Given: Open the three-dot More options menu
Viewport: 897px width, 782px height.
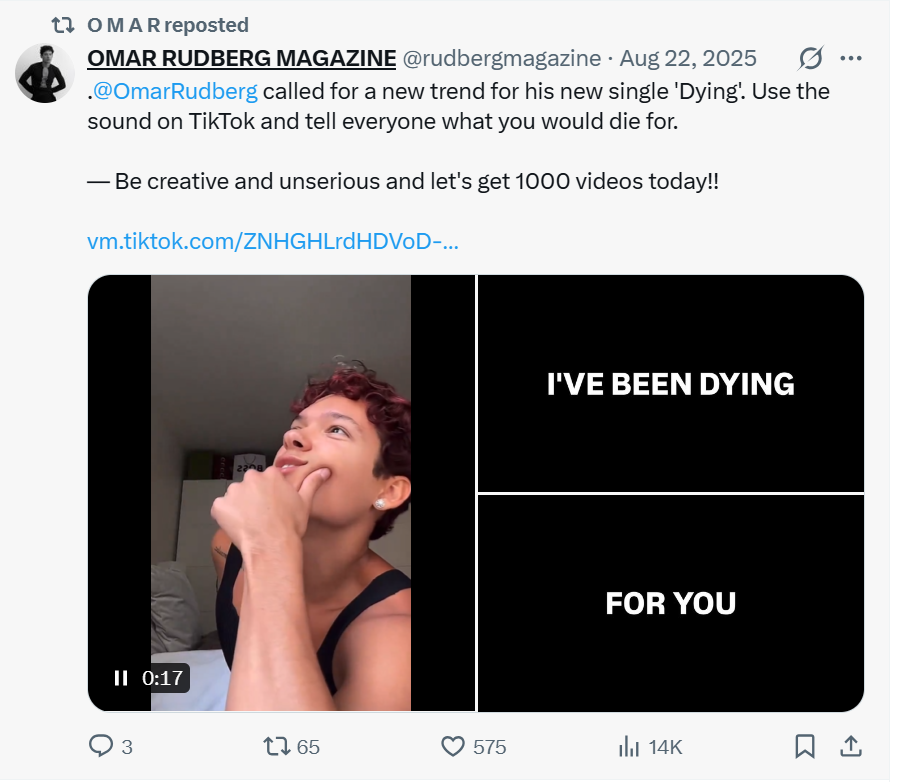Looking at the screenshot, I should coord(851,59).
